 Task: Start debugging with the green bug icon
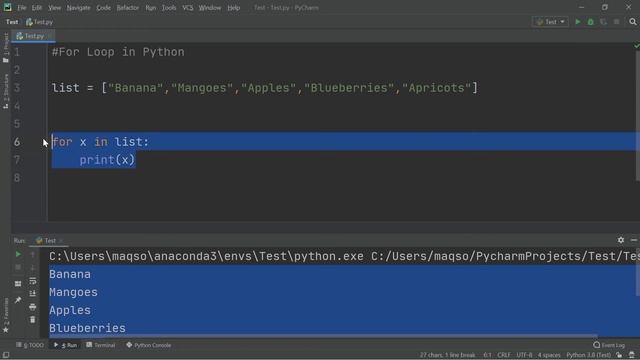coord(590,22)
